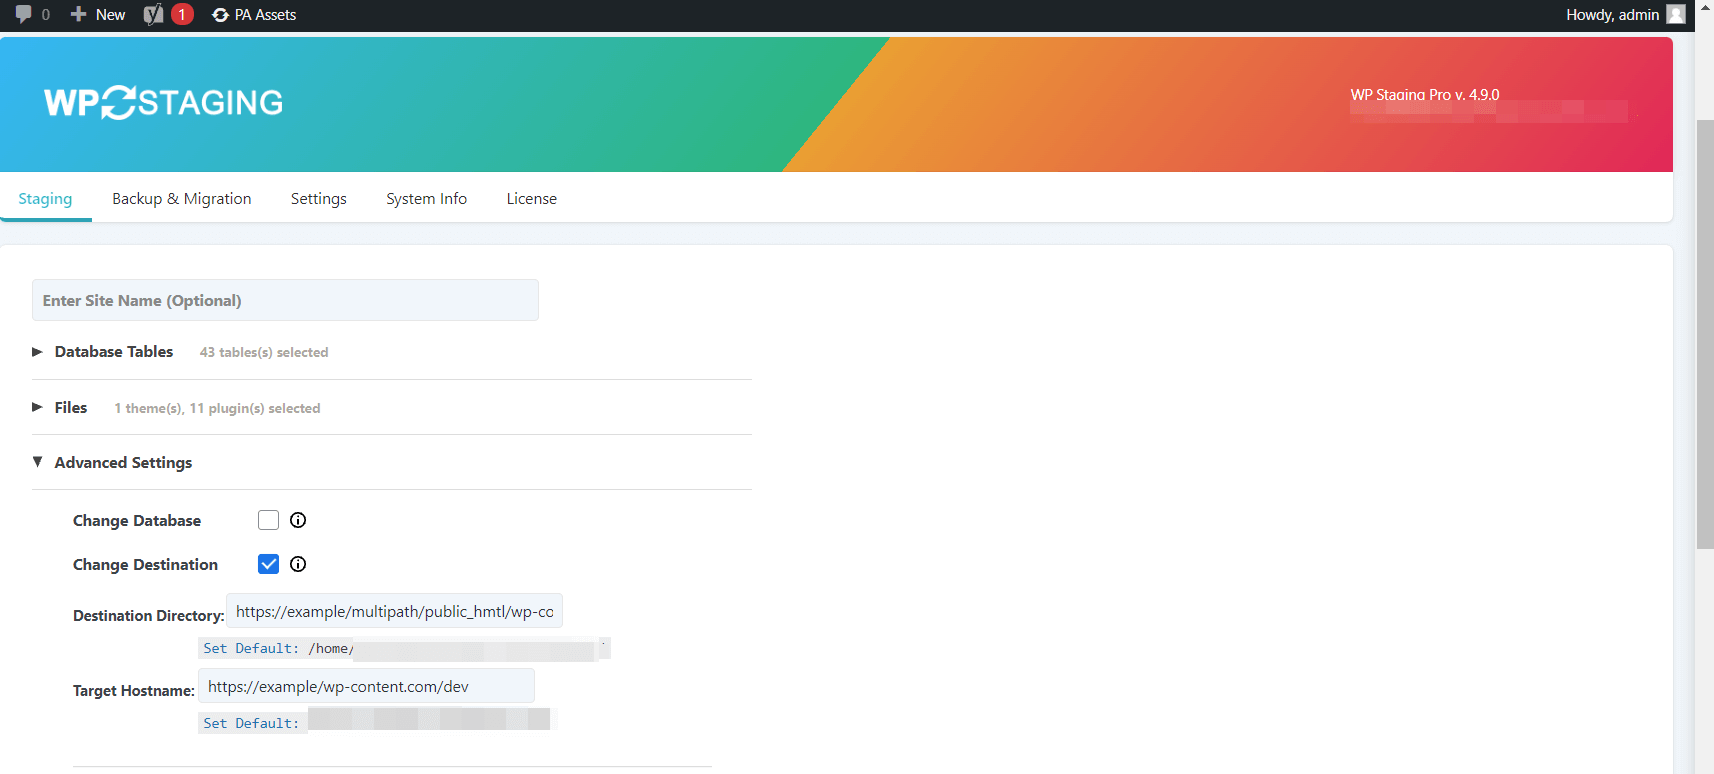Show info tooltip for Change Database
The width and height of the screenshot is (1714, 774).
[298, 520]
